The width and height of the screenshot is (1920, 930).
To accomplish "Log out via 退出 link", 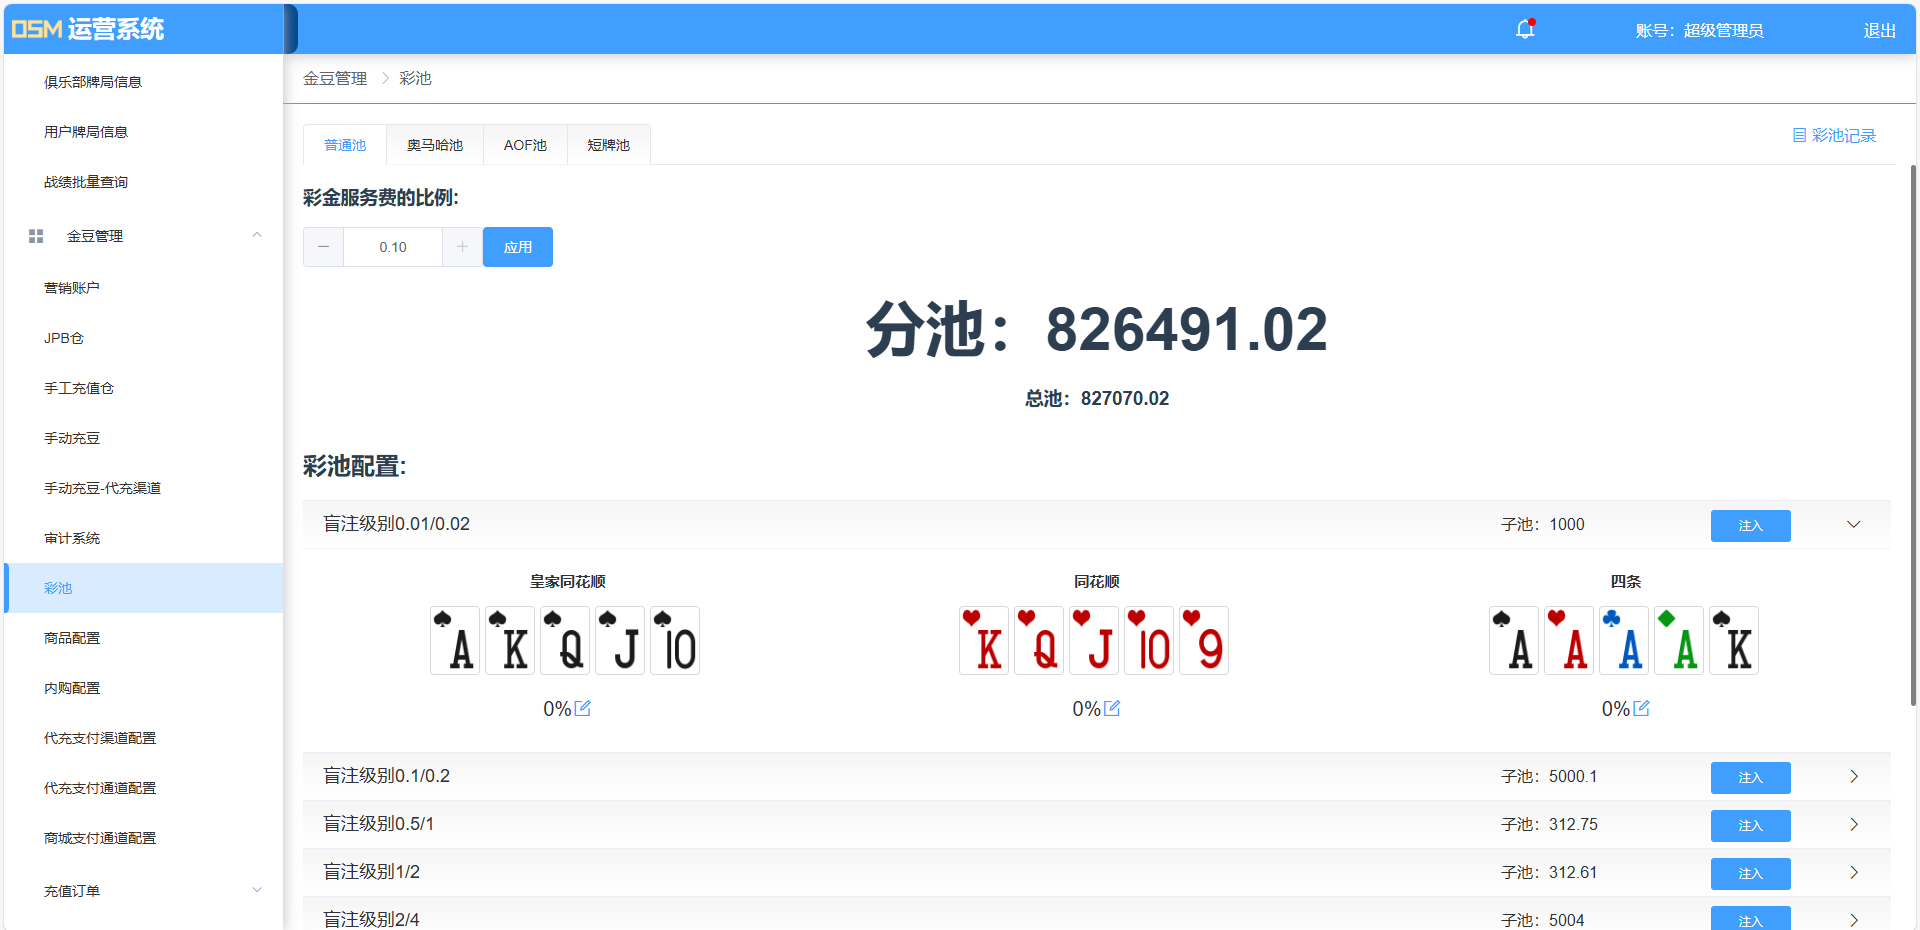I will coord(1878,30).
